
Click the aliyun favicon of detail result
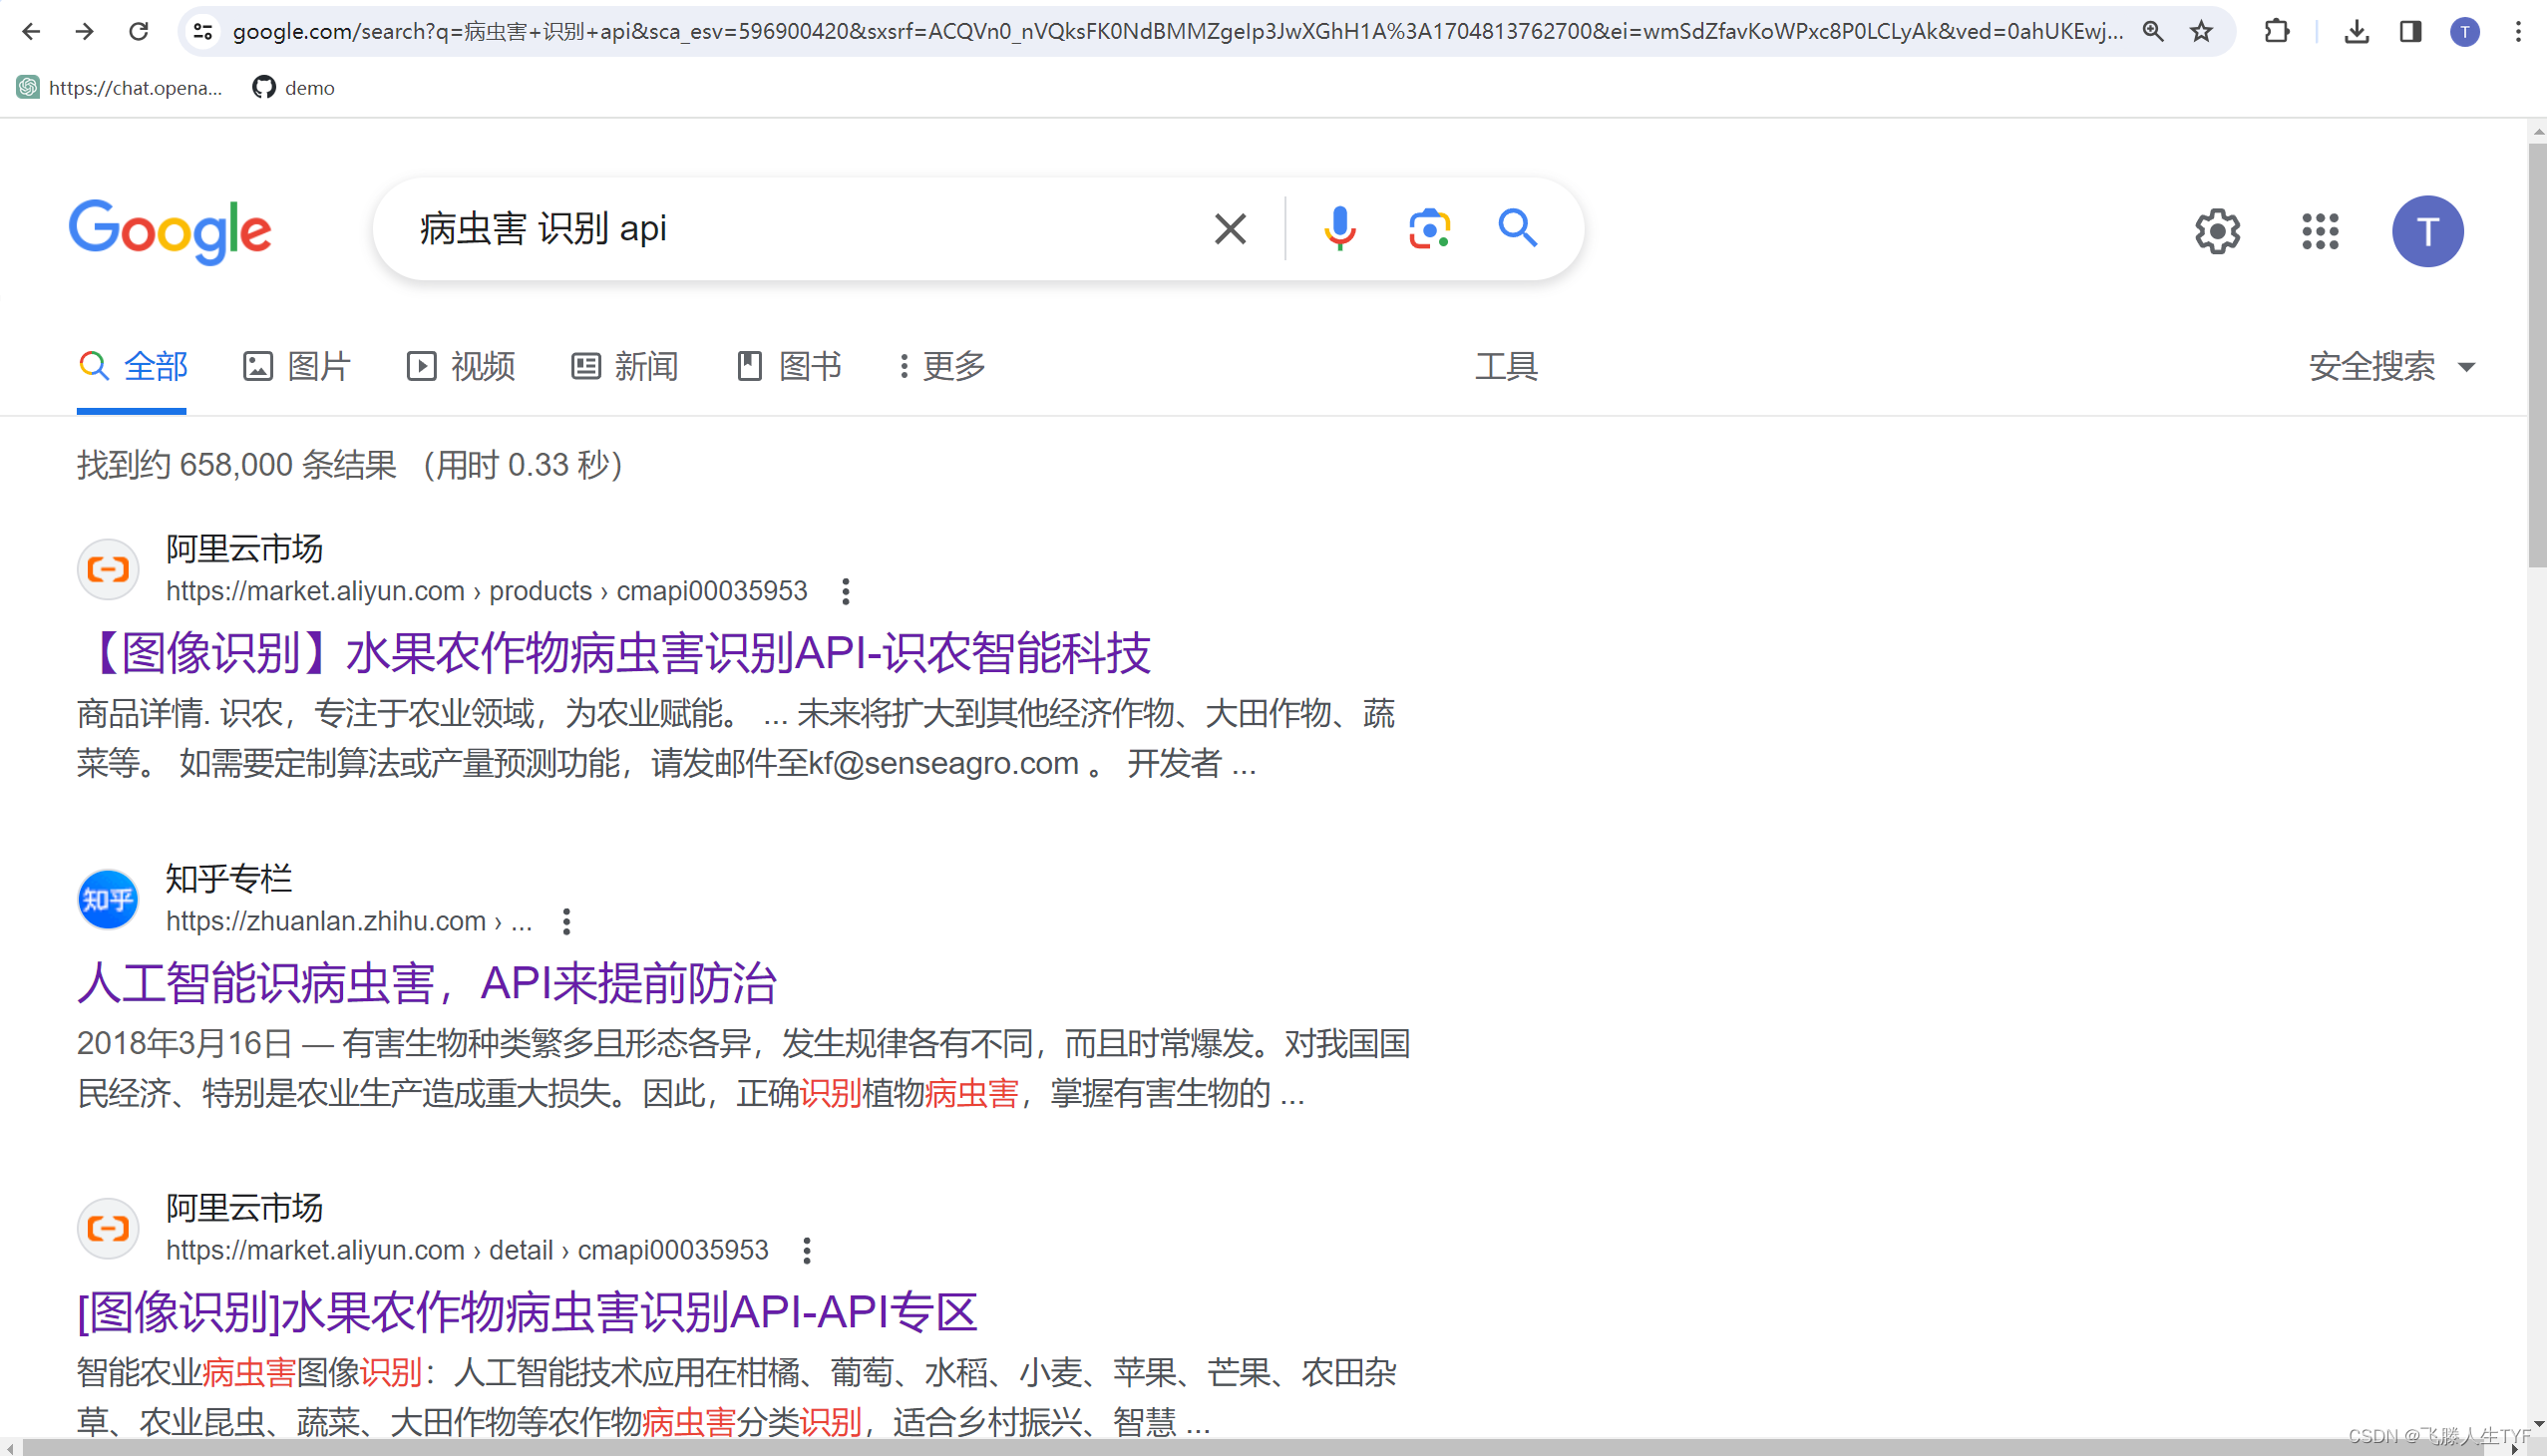pos(108,1229)
